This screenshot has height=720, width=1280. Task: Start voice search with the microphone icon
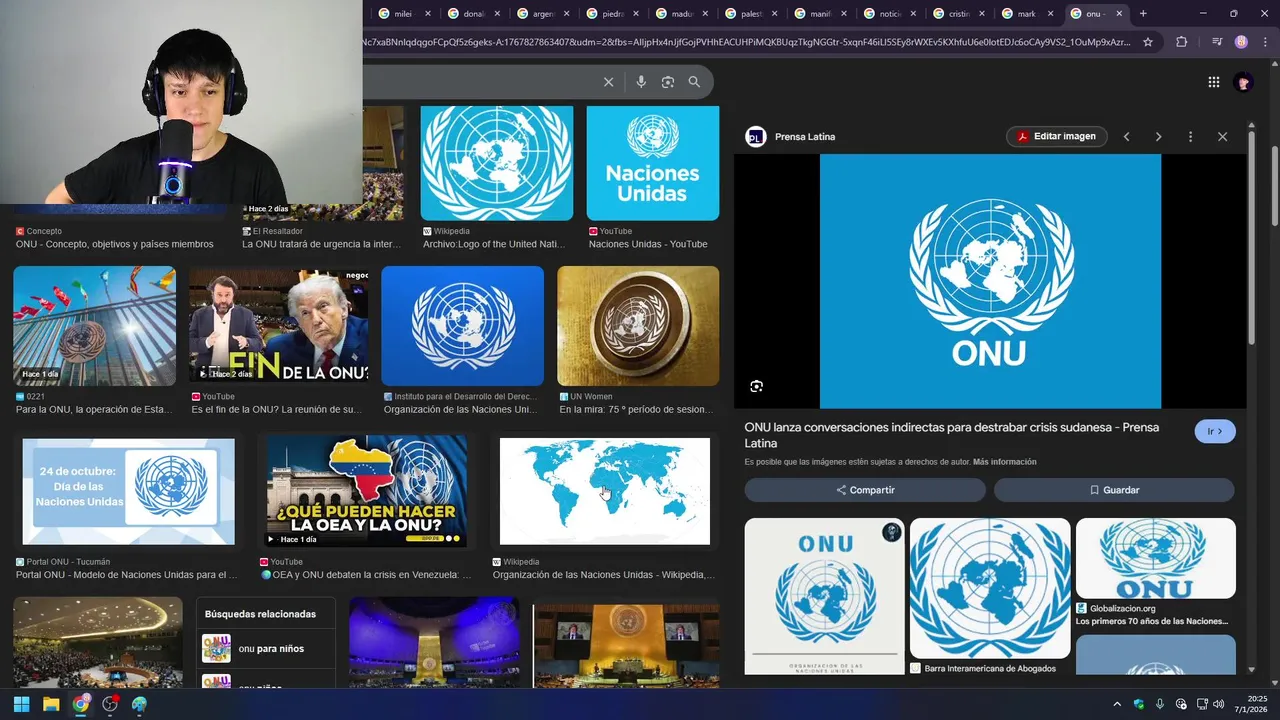641,82
